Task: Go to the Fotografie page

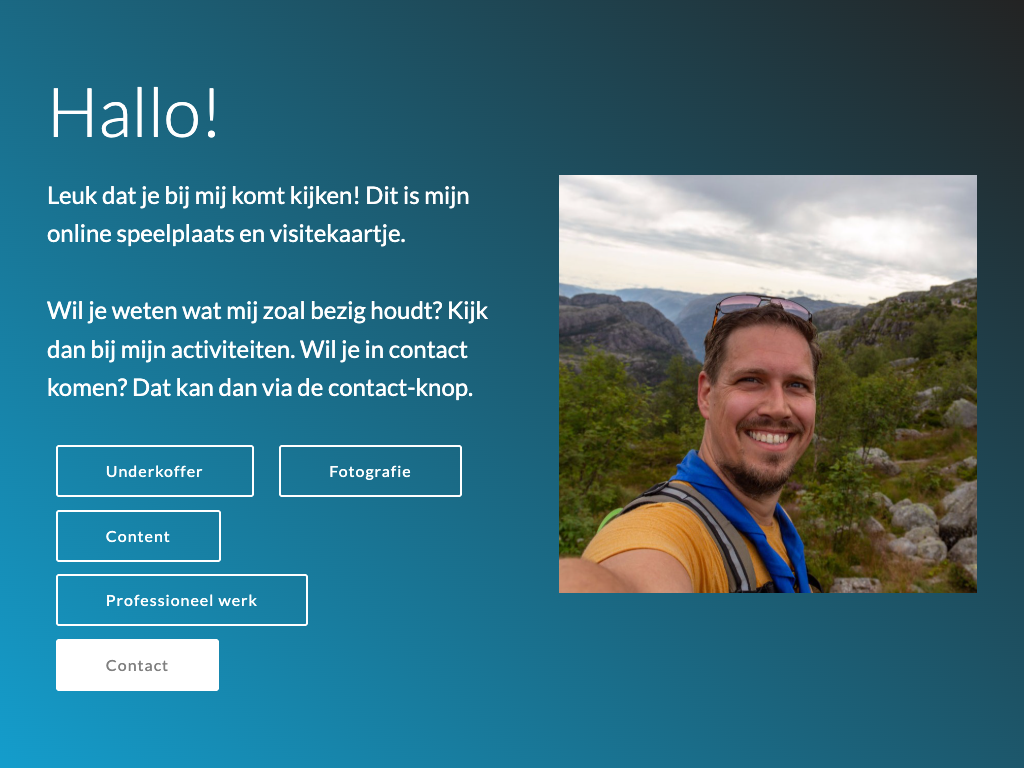Action: (370, 471)
